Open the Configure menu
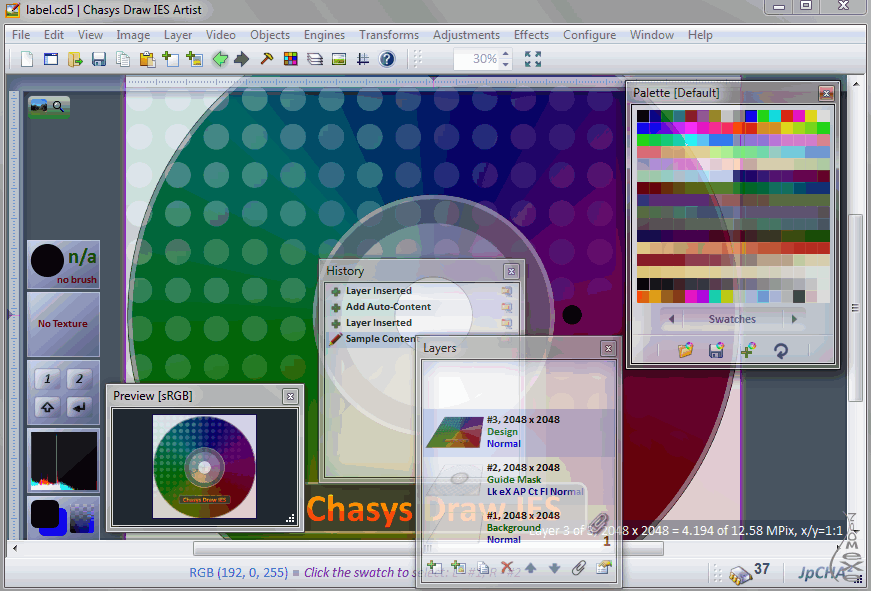 (x=589, y=34)
